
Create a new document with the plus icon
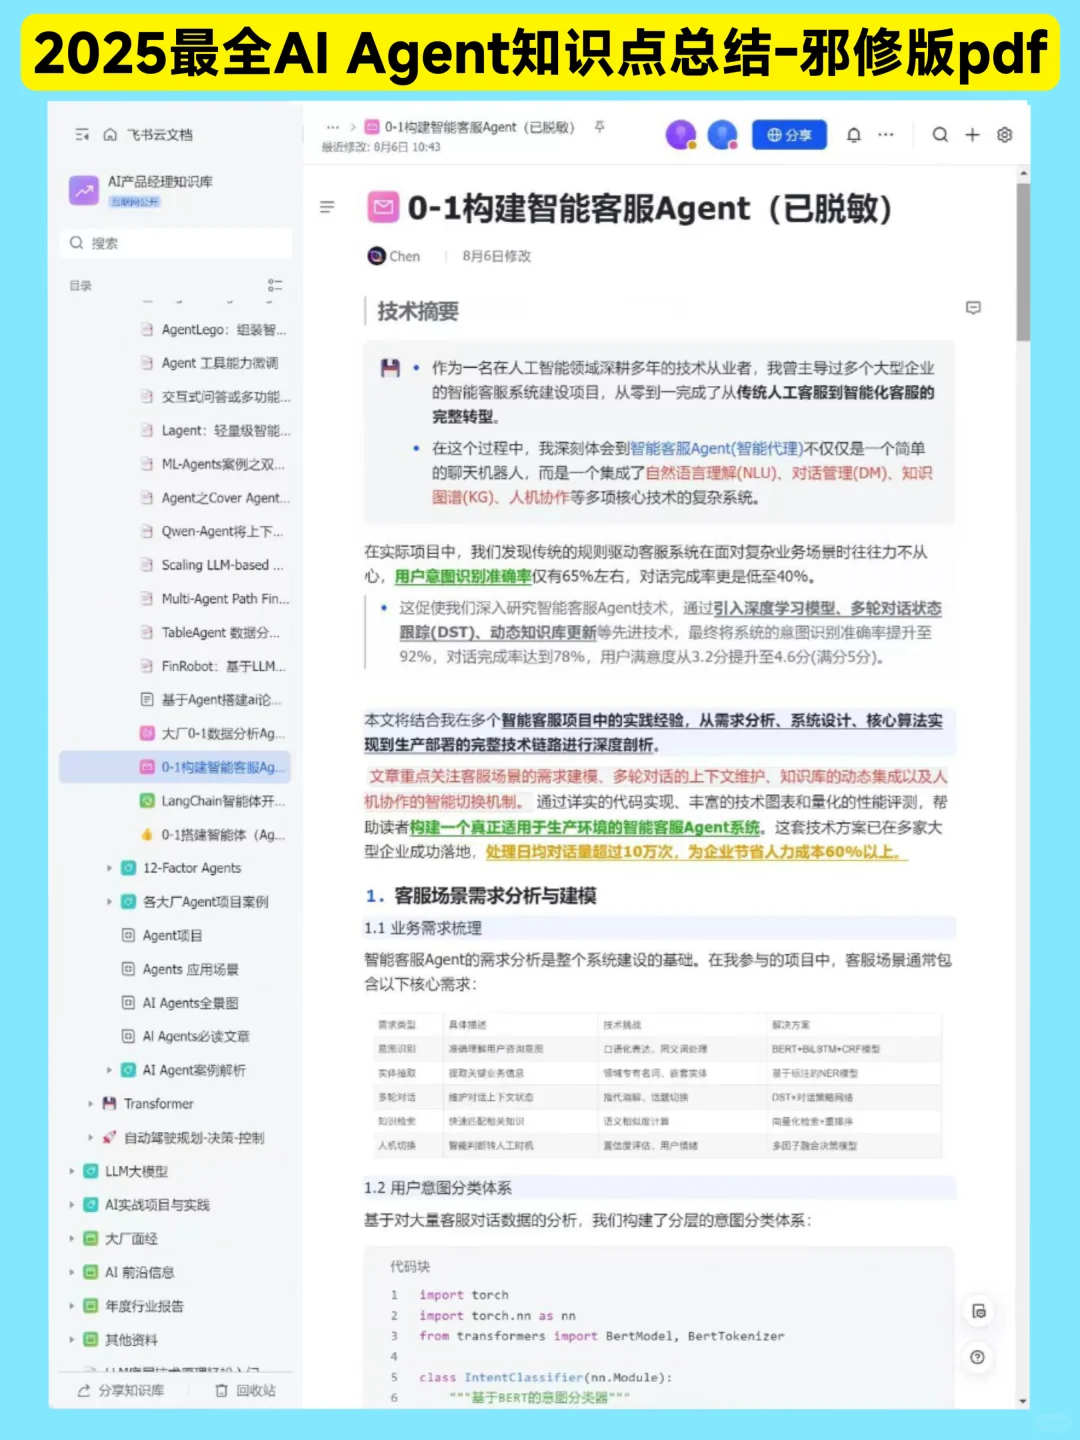972,134
